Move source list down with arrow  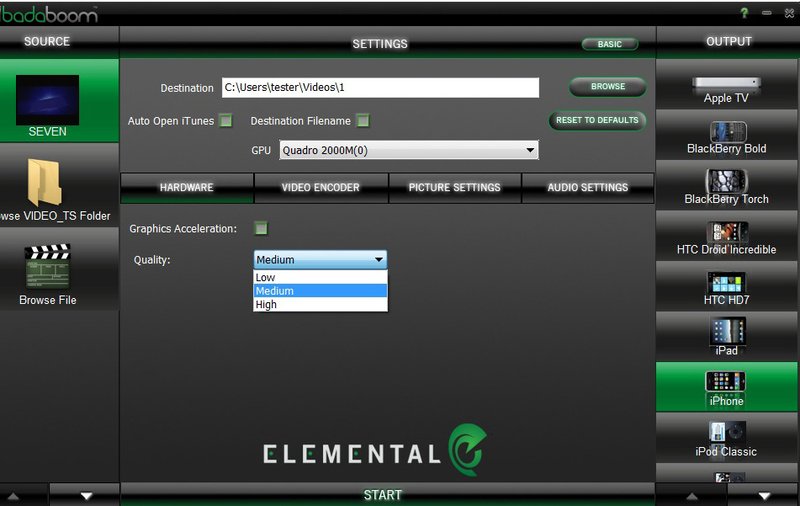pos(86,496)
